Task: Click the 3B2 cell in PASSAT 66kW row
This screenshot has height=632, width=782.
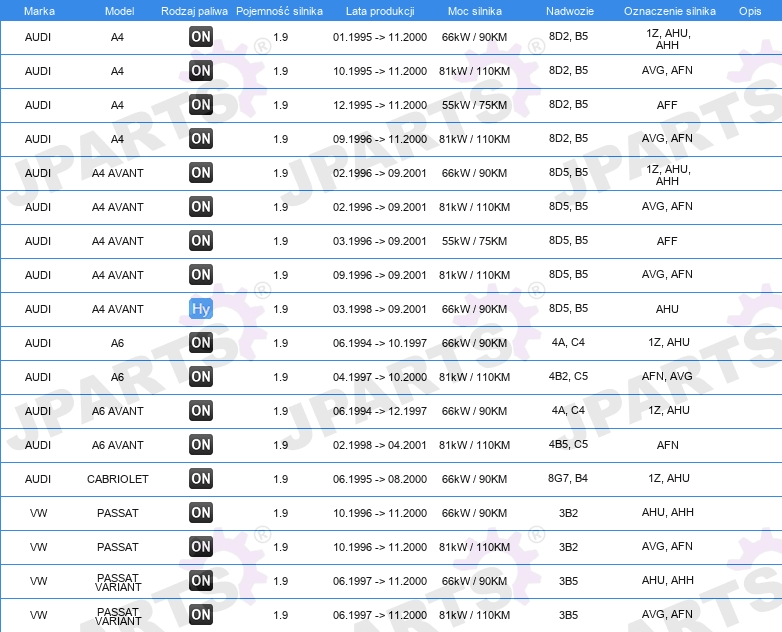Action: click(568, 513)
